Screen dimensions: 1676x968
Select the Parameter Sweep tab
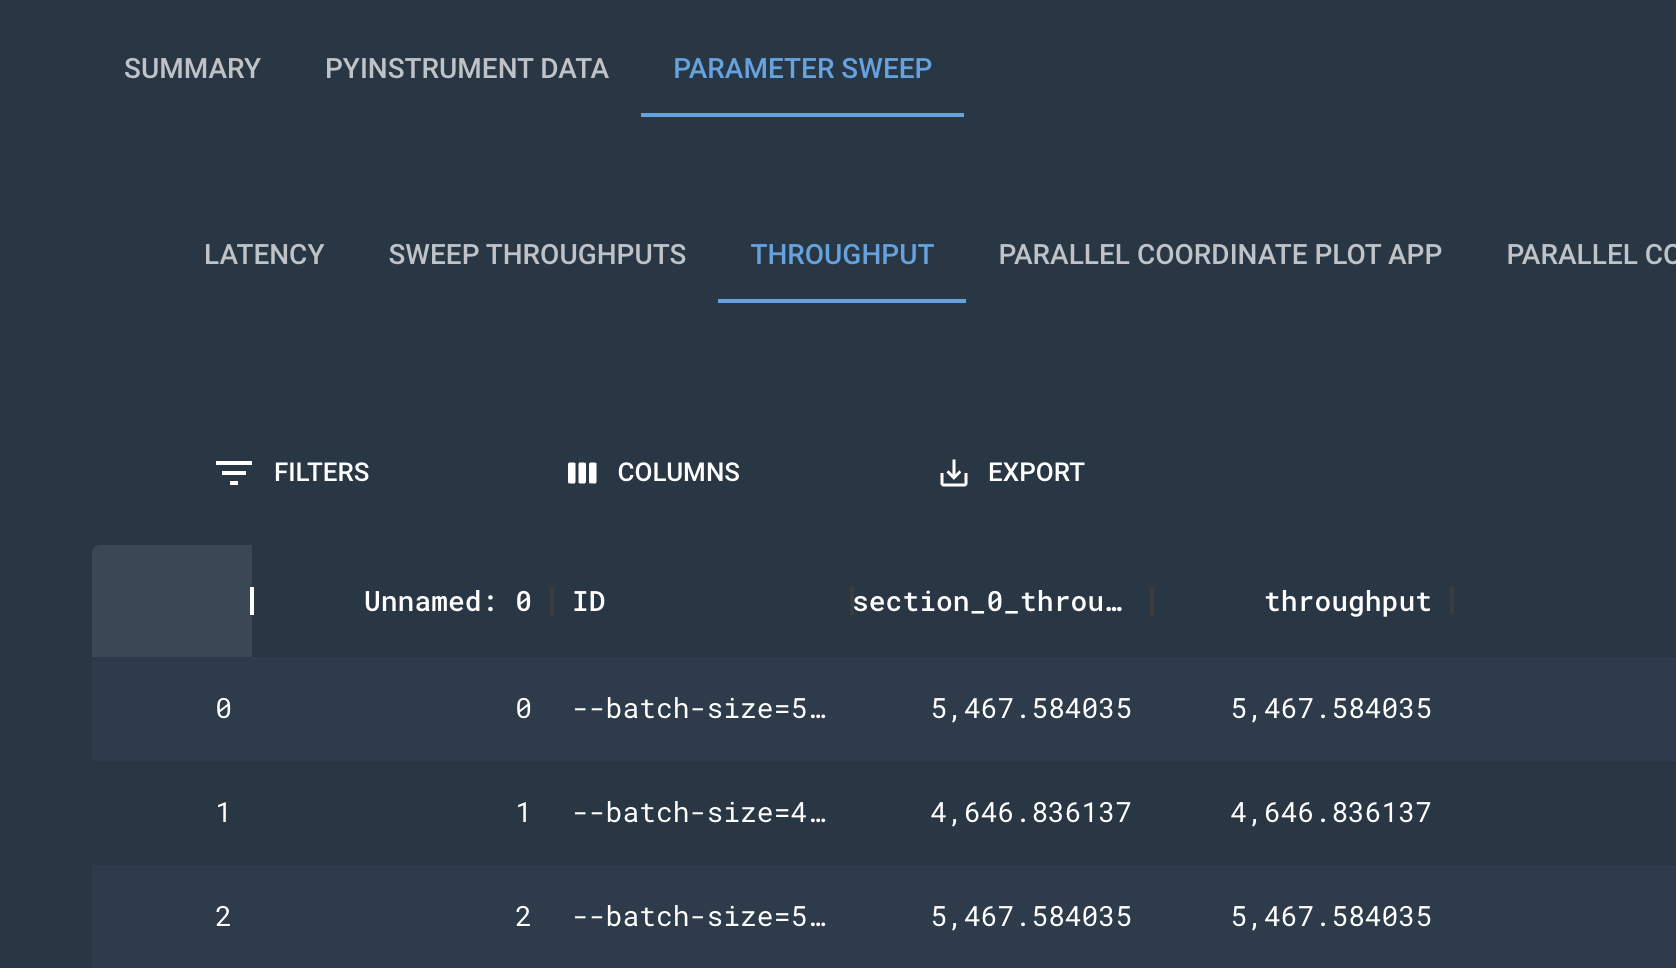click(x=802, y=69)
